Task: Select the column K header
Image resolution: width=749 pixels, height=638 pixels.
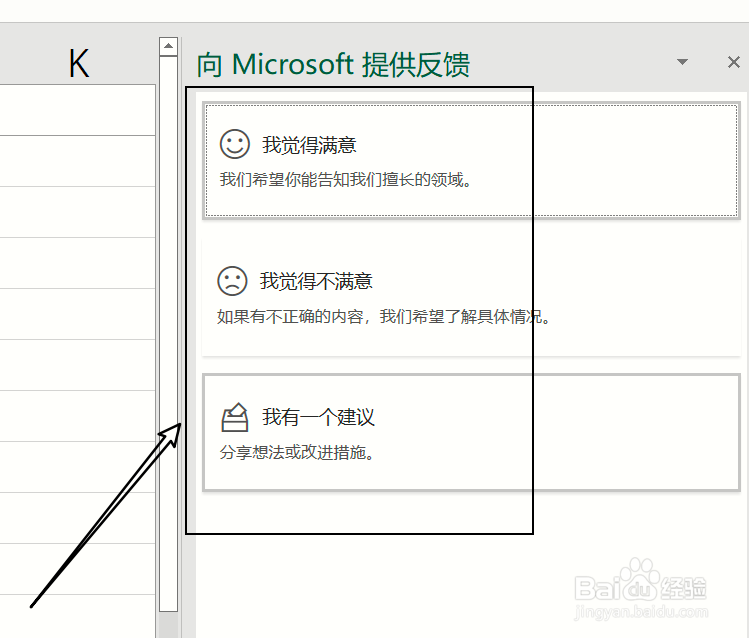Action: [78, 64]
